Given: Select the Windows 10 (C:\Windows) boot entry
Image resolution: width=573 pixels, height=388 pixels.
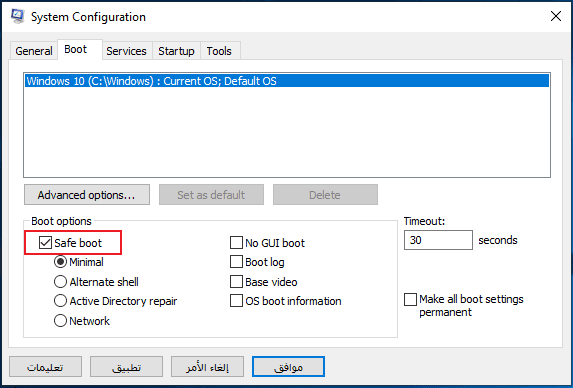Looking at the screenshot, I should point(287,81).
